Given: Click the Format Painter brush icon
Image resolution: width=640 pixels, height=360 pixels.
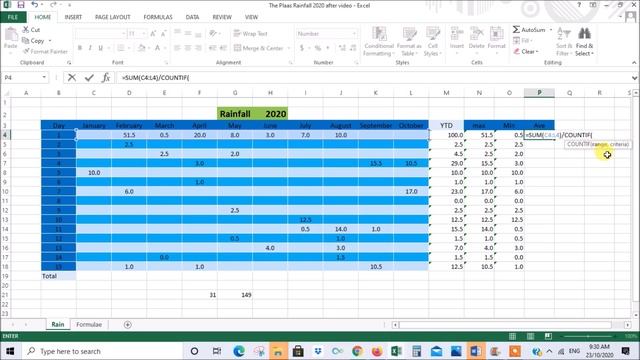Looking at the screenshot, I should coord(26,51).
